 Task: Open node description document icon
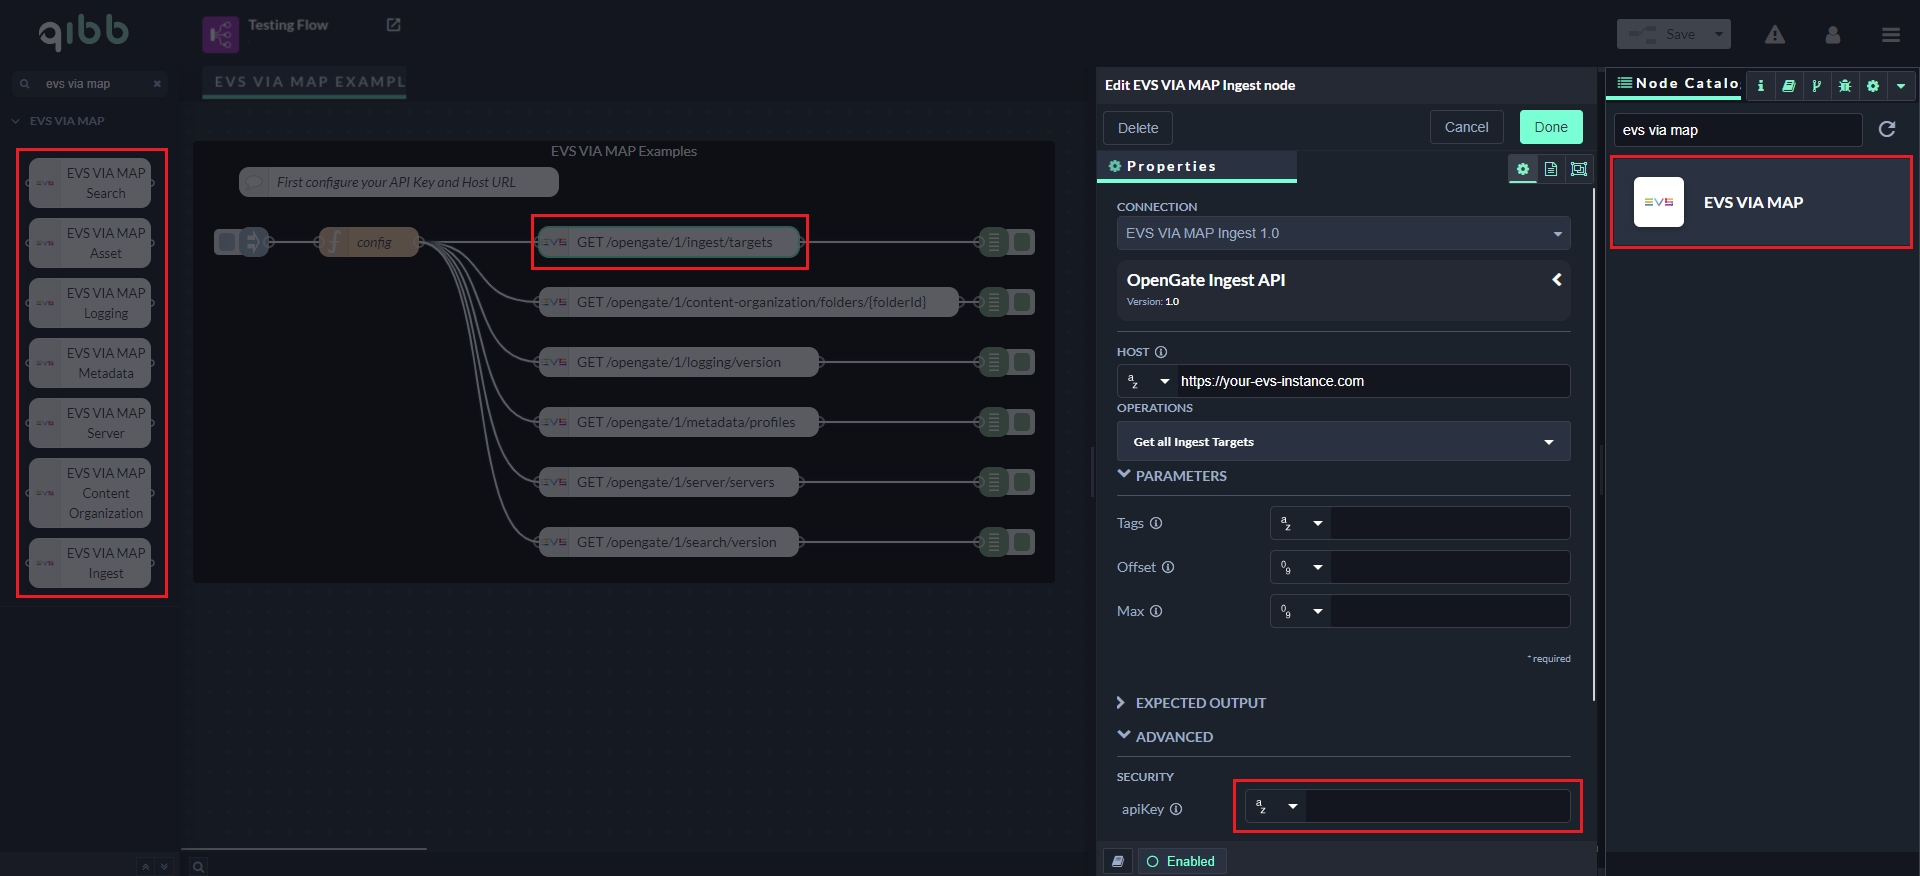(x=1551, y=169)
